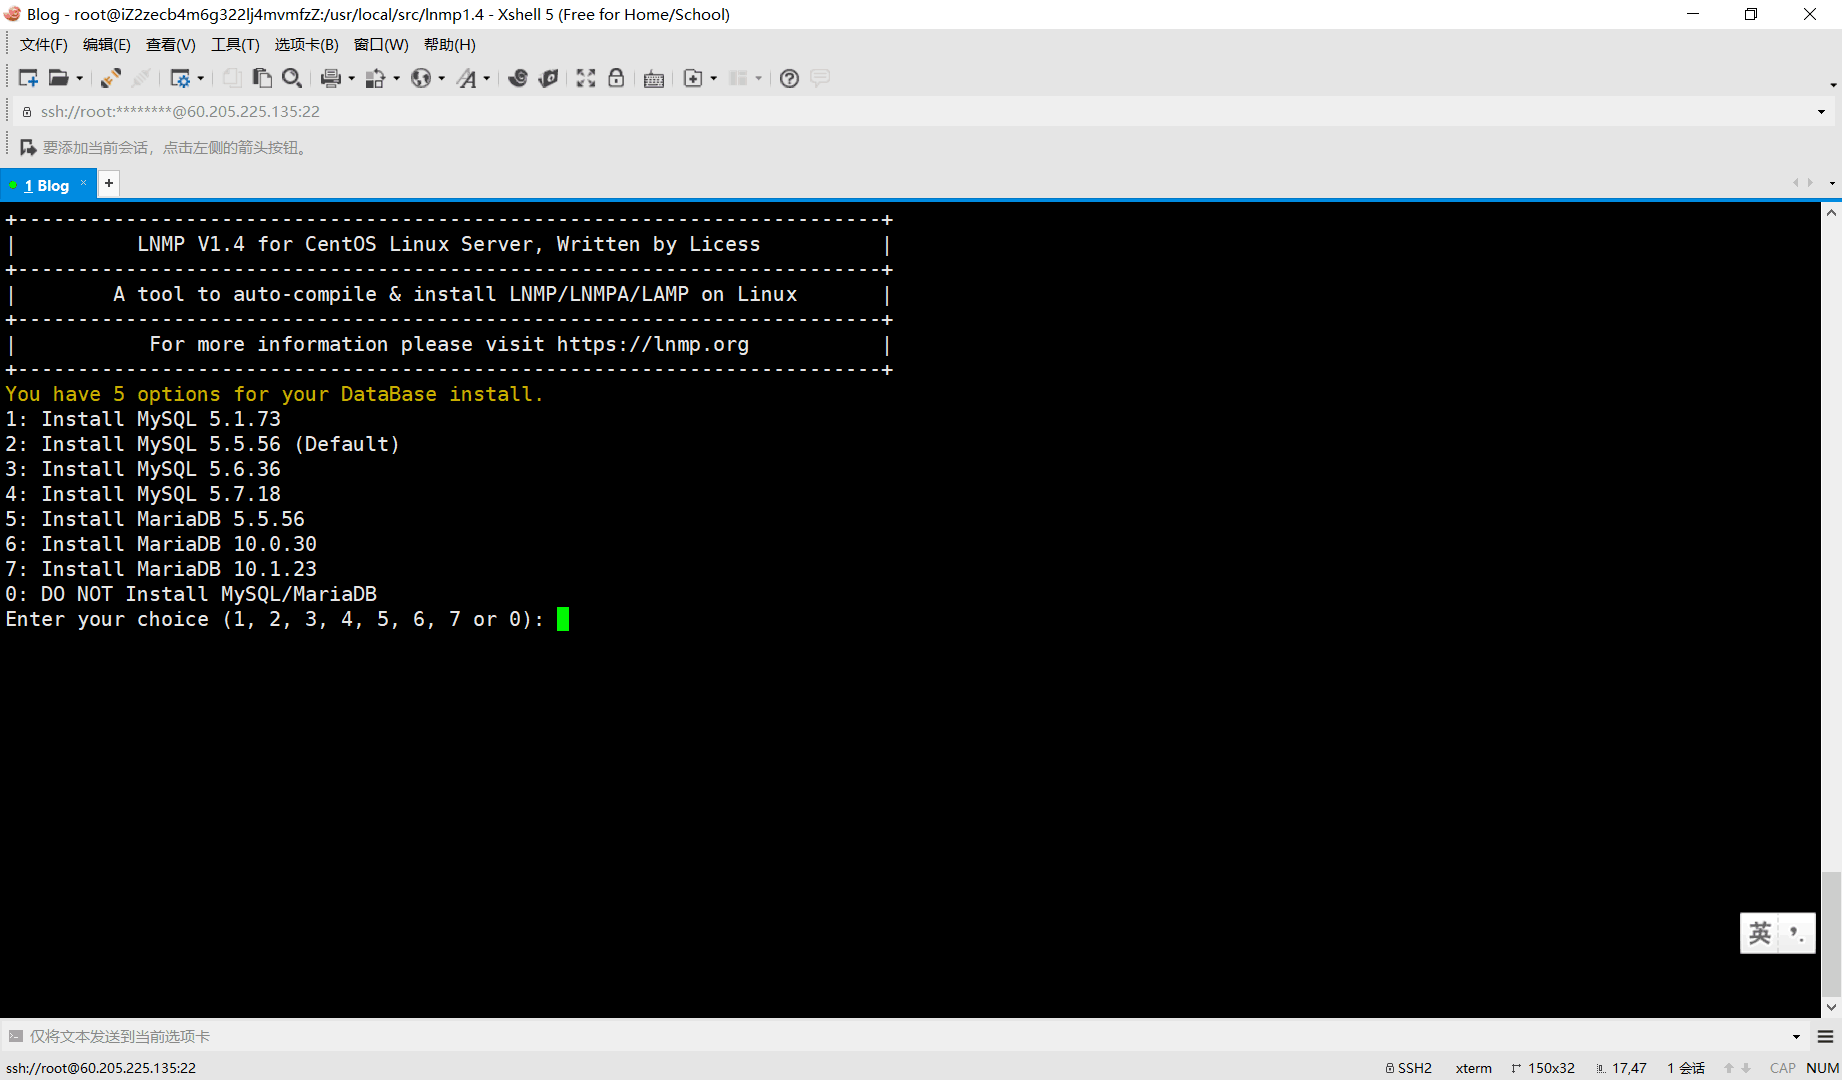The height and width of the screenshot is (1080, 1842).
Task: Click the New Session icon in toolbar
Action: [x=28, y=78]
